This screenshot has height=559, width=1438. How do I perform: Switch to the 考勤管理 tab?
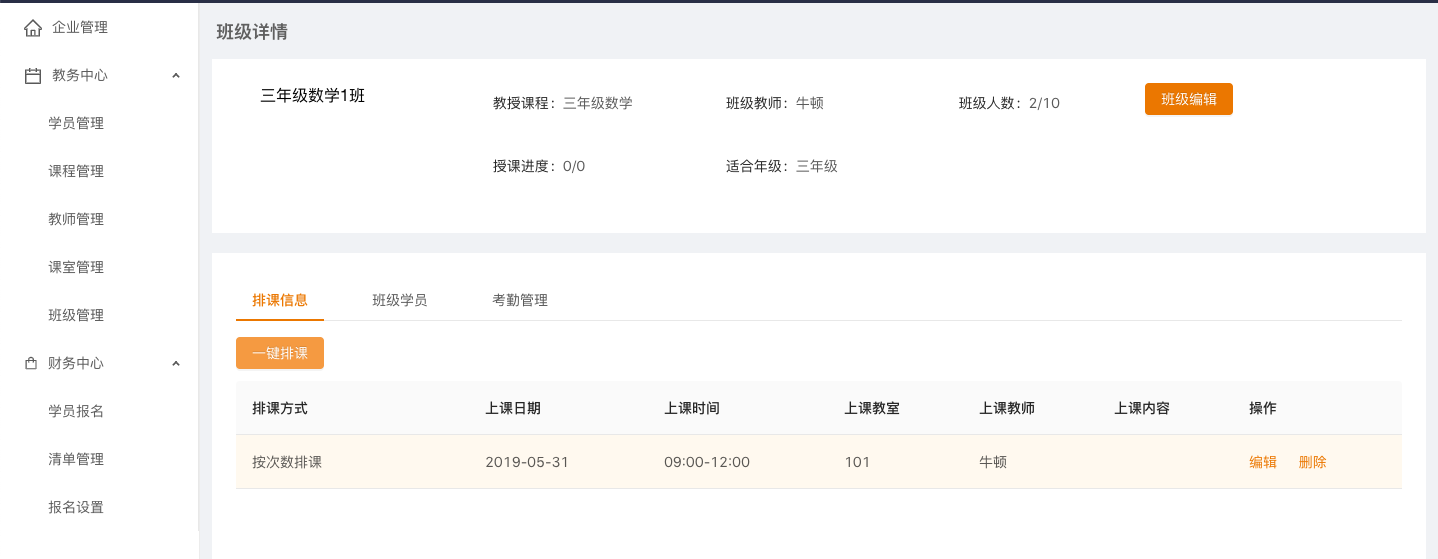[520, 300]
